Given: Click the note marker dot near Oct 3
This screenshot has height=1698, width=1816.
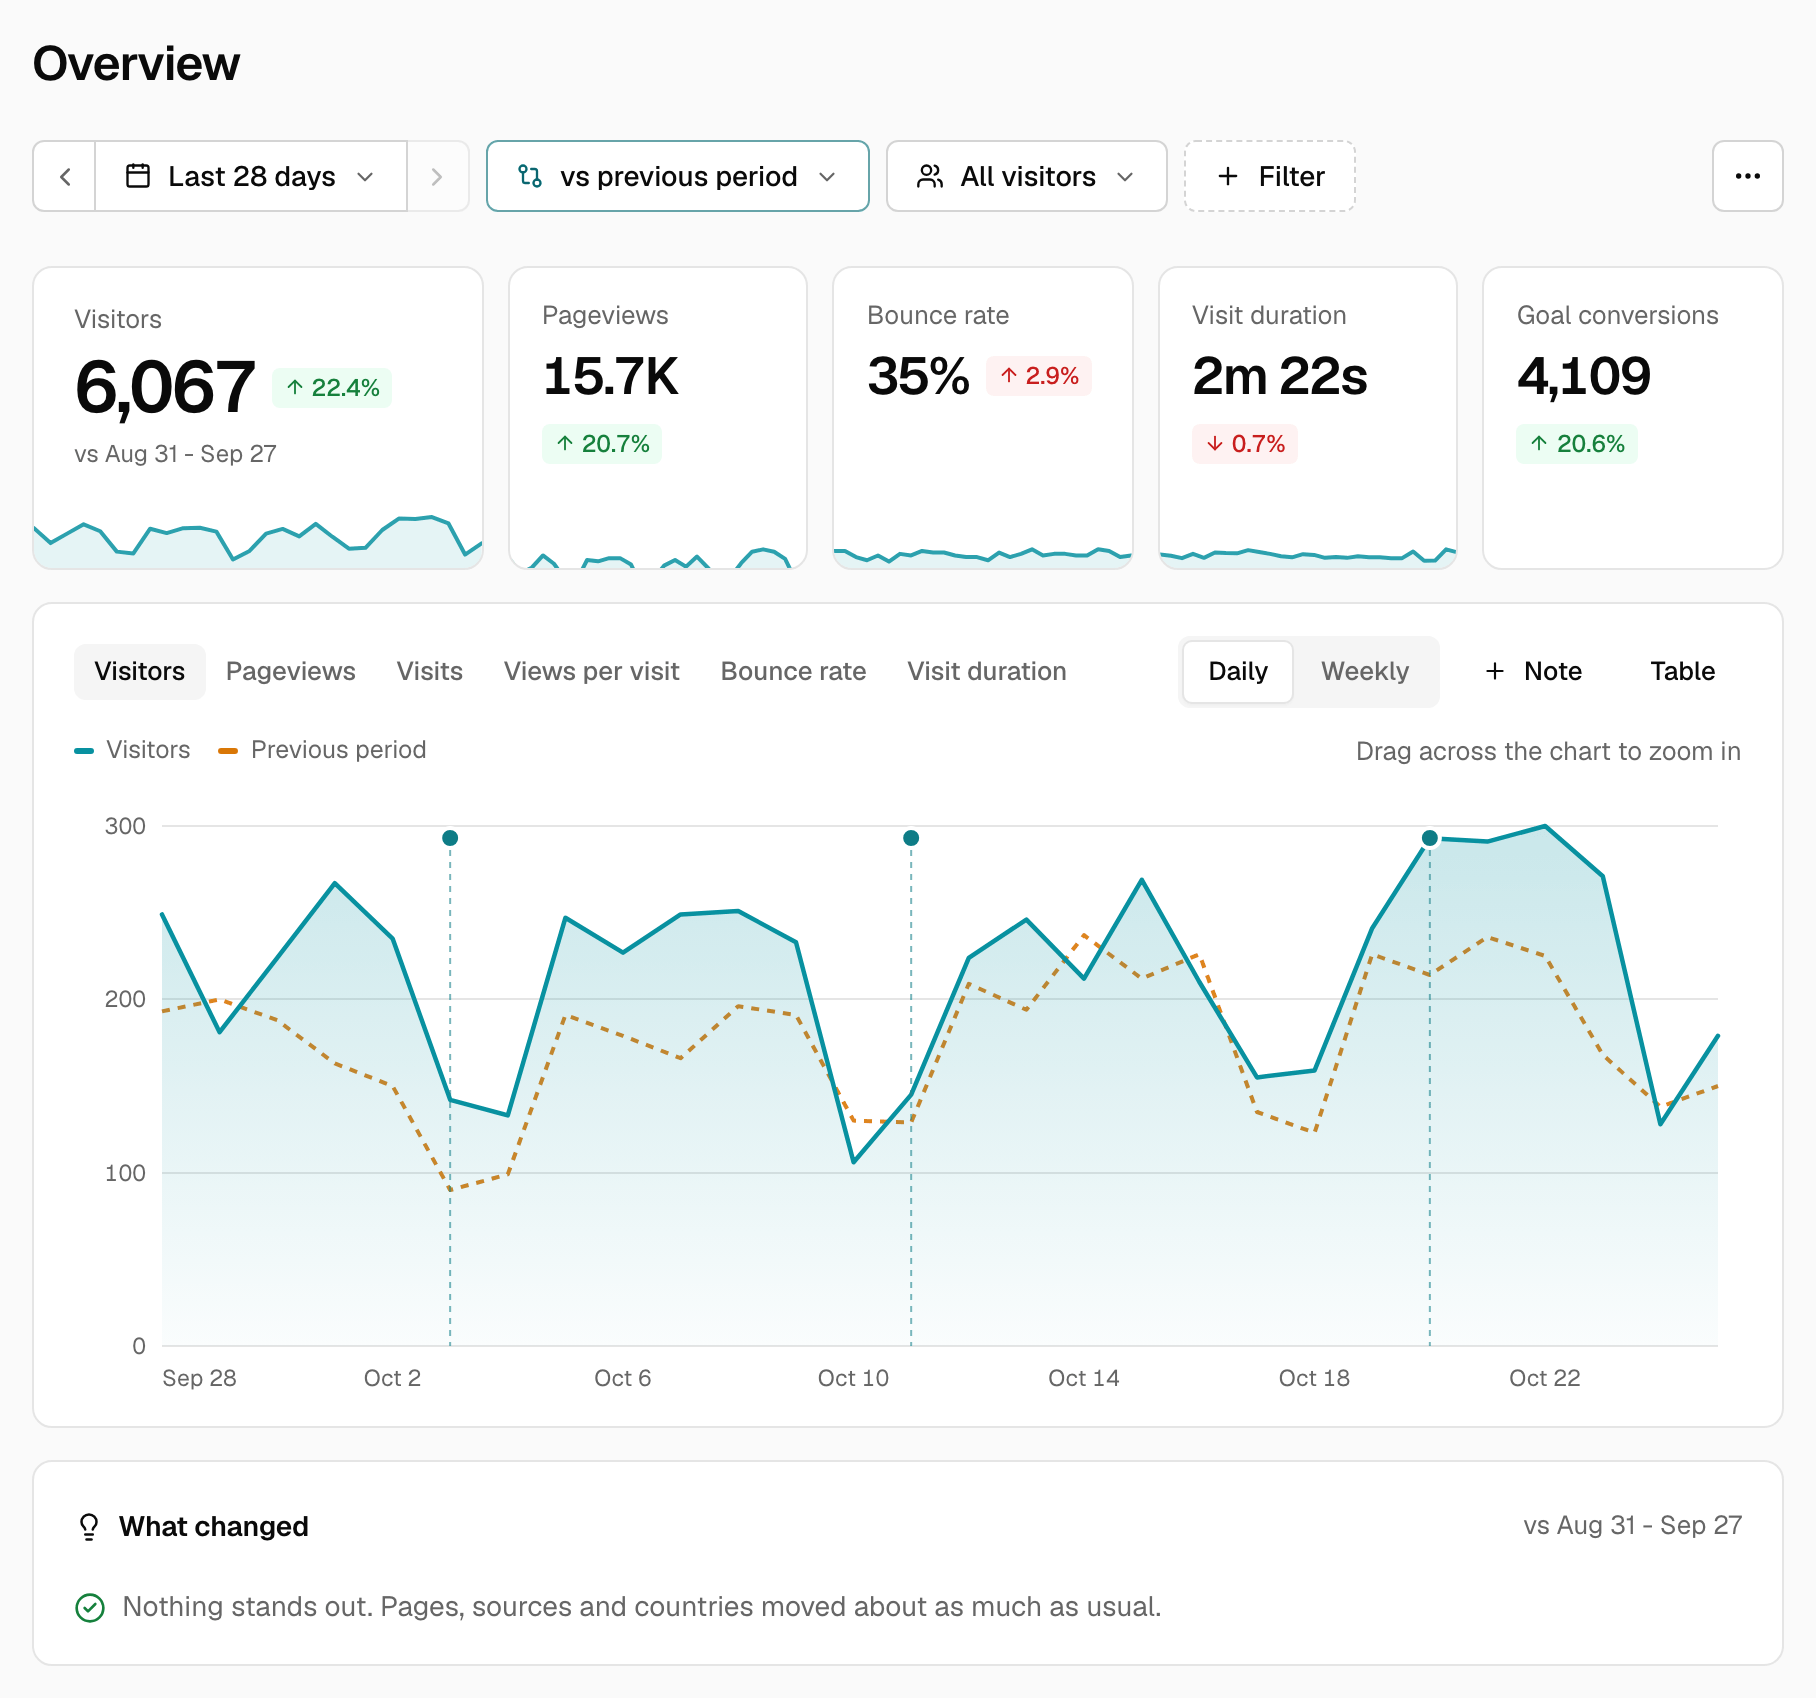Looking at the screenshot, I should [x=450, y=838].
